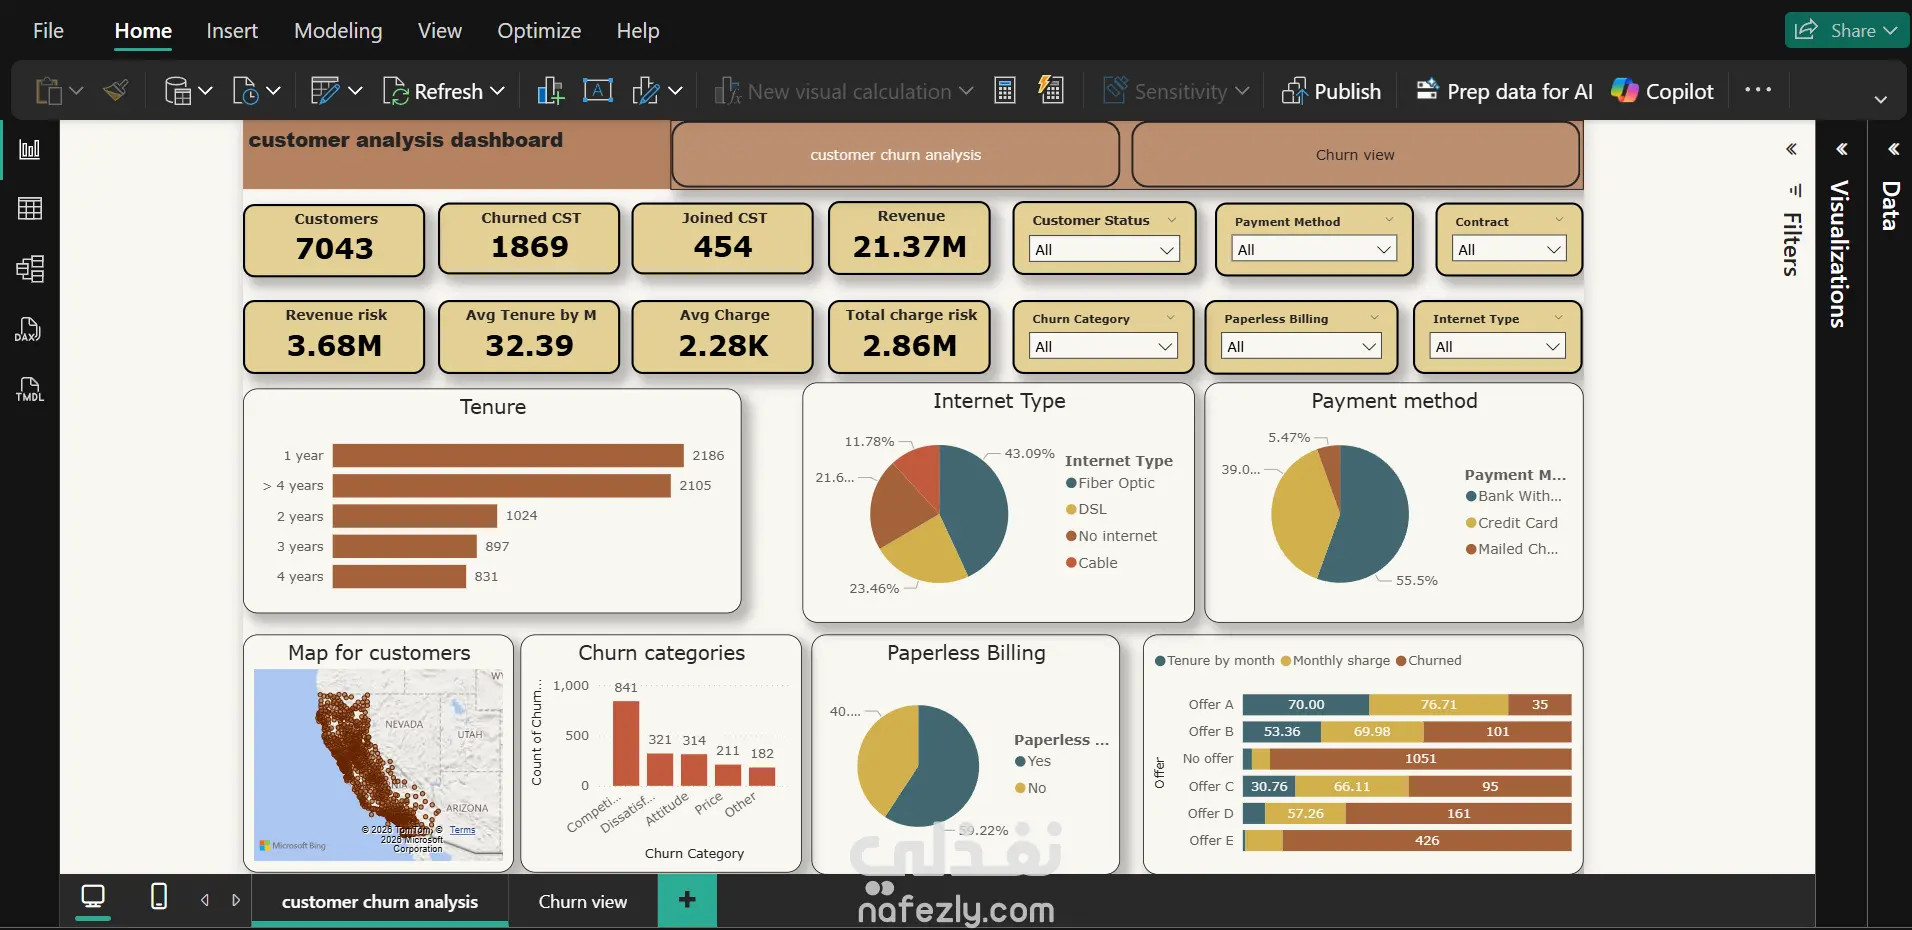The width and height of the screenshot is (1912, 930).
Task: Click the Publish button
Action: coord(1331,91)
